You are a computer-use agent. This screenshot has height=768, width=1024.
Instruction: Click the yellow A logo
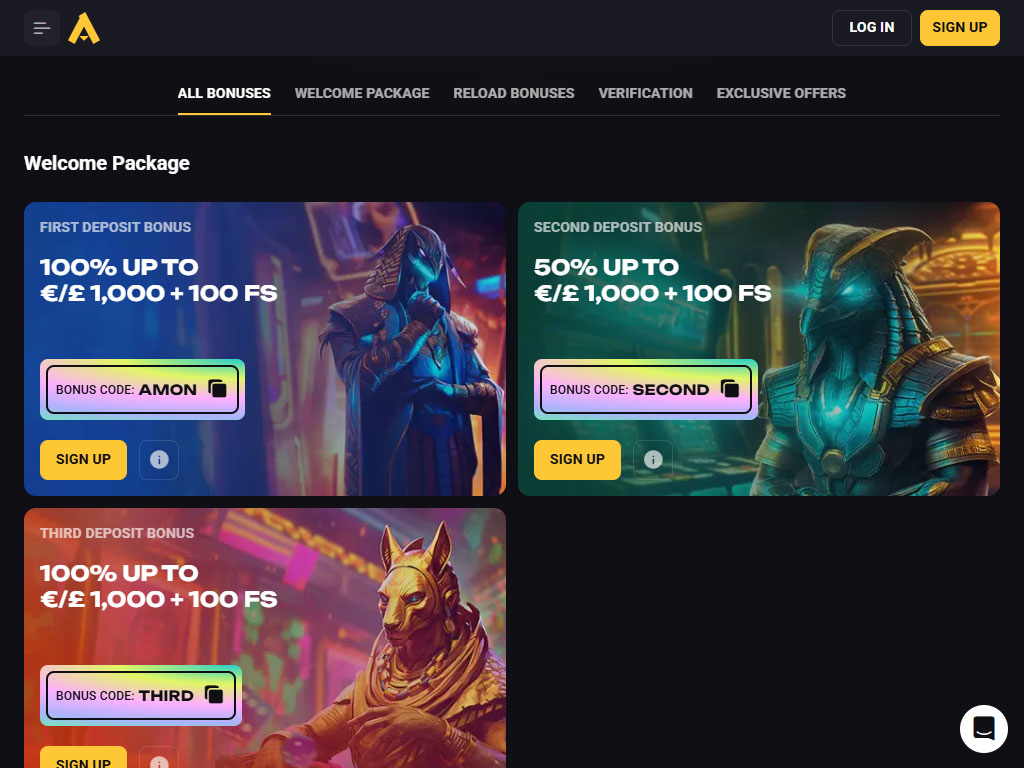[84, 28]
